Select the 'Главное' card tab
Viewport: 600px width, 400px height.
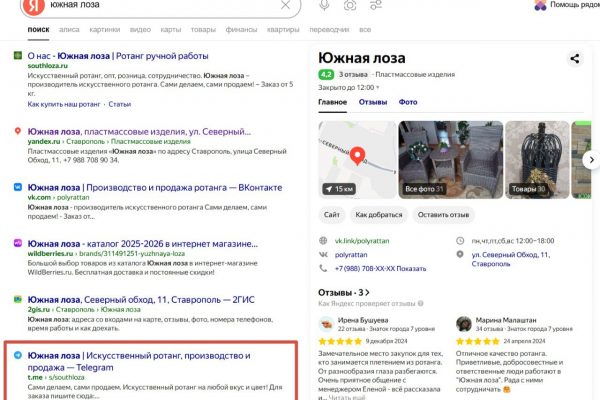pos(333,102)
